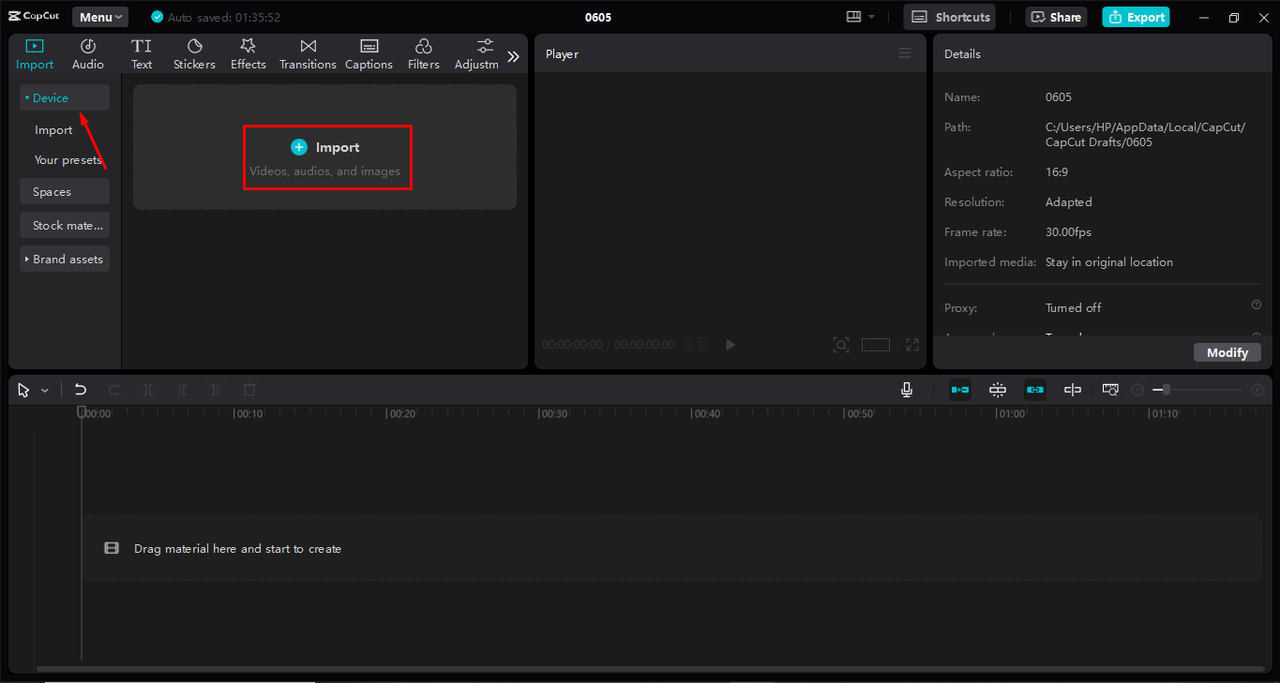Switch to the Effects tab
The width and height of the screenshot is (1280, 683).
[248, 54]
